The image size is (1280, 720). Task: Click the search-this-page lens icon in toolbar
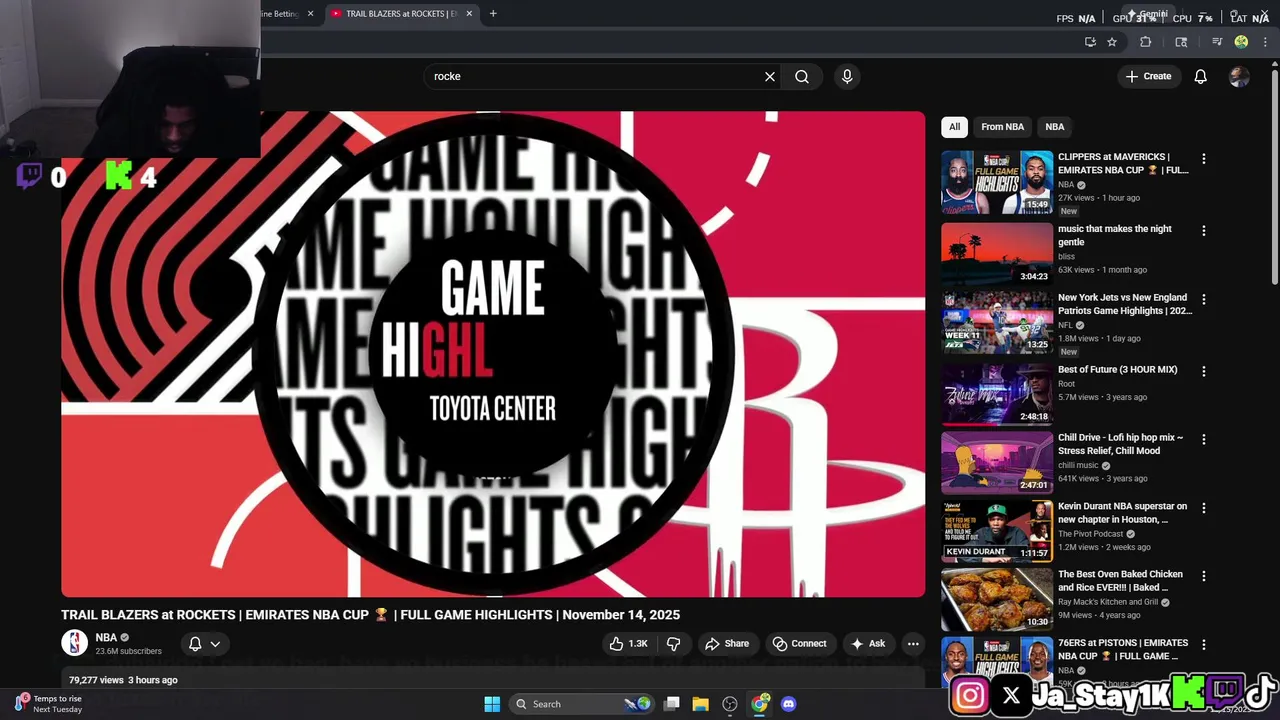1181,42
